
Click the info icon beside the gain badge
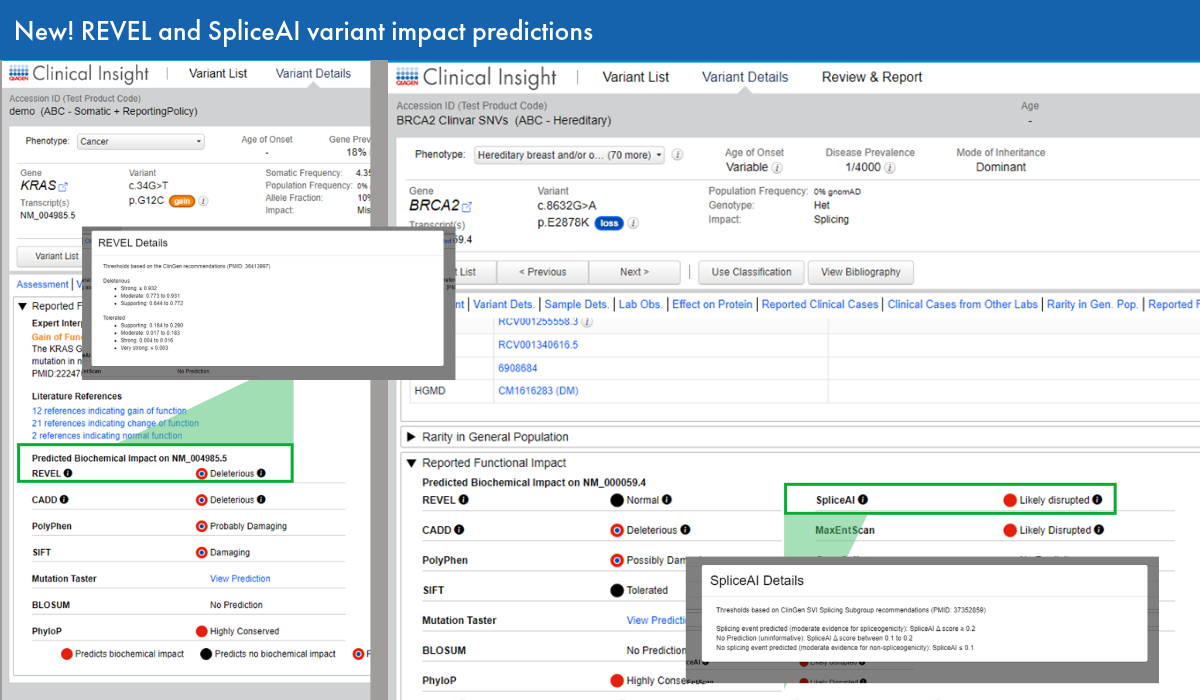tap(203, 201)
